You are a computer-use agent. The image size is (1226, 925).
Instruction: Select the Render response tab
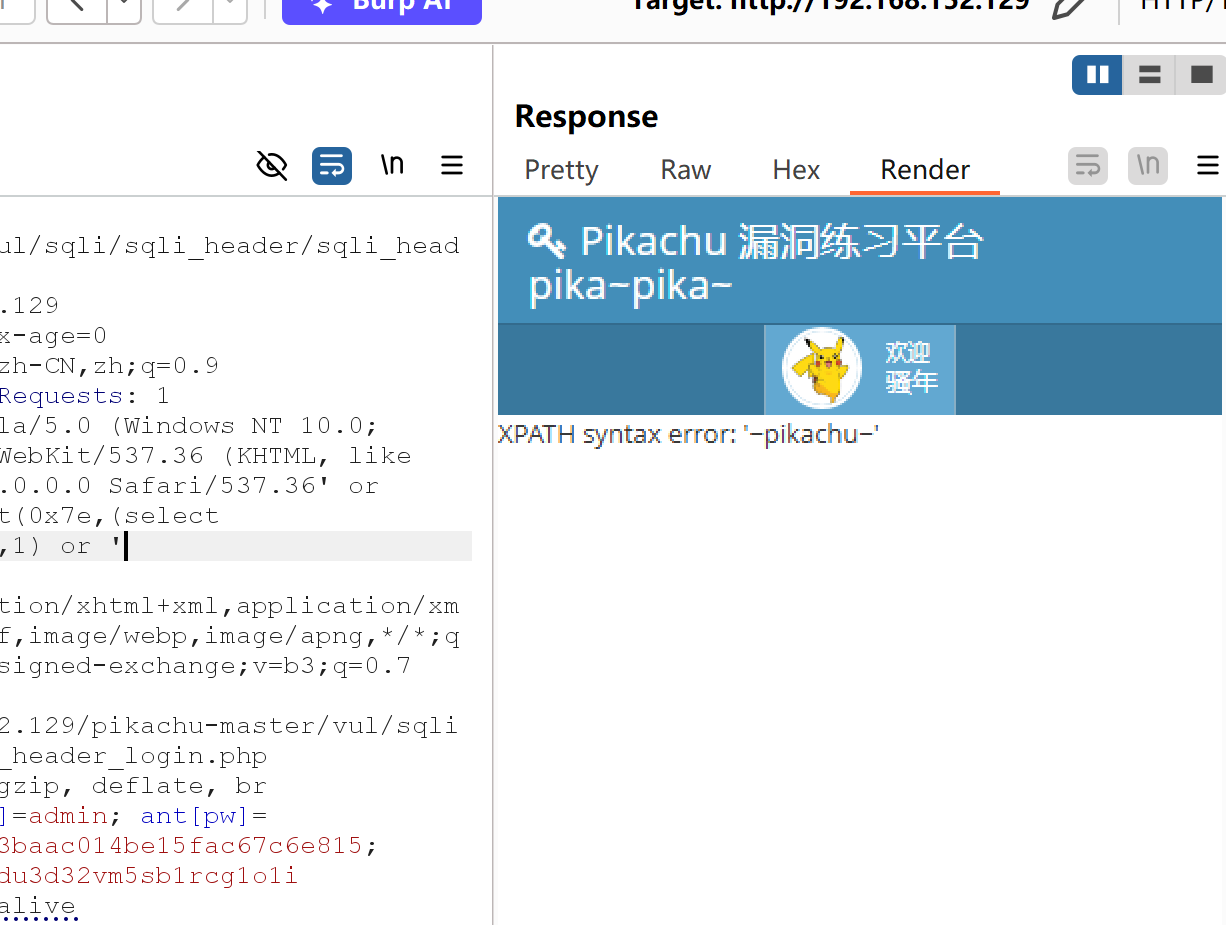pos(925,170)
